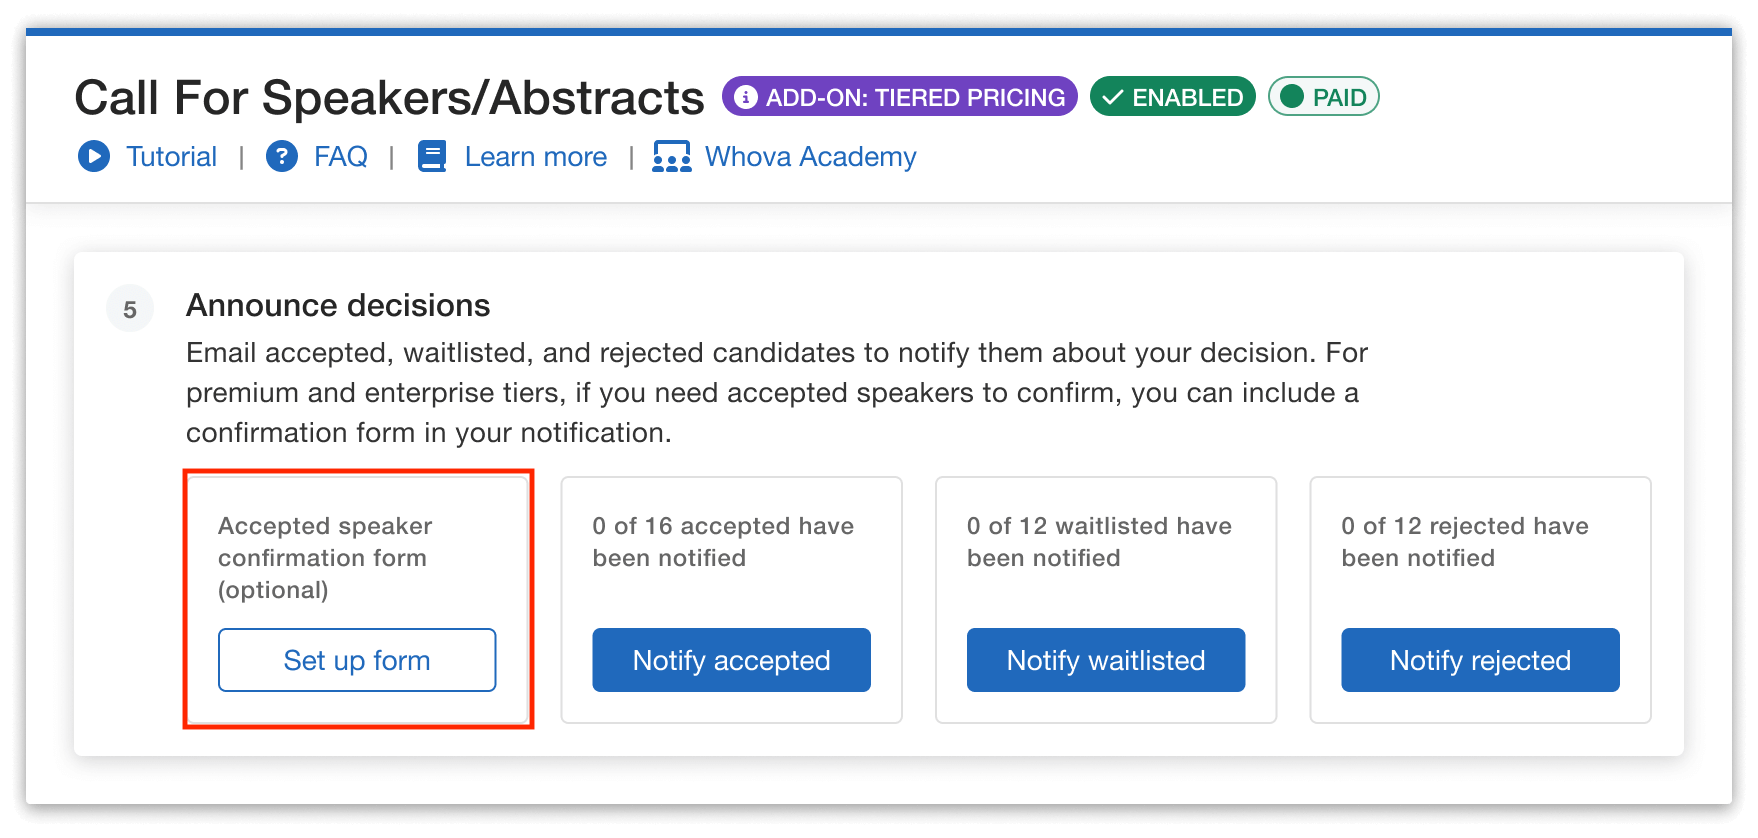Click the Notify waitlisted button
The width and height of the screenshot is (1758, 838).
tap(1105, 660)
